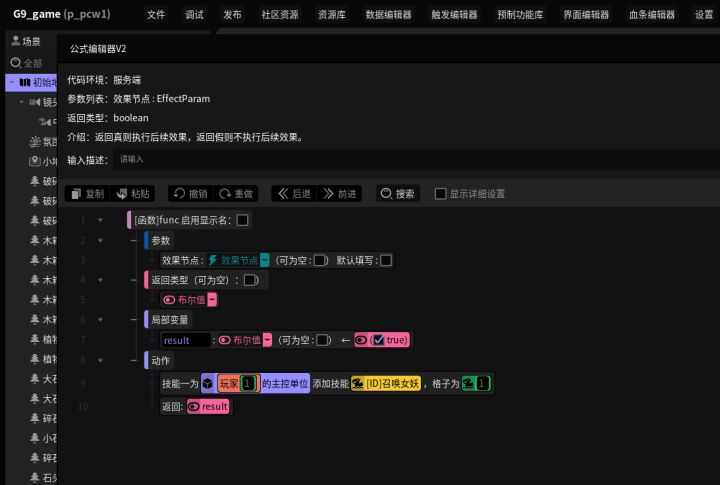Click the 重做 redo button
The width and height of the screenshot is (720, 485).
(x=236, y=194)
